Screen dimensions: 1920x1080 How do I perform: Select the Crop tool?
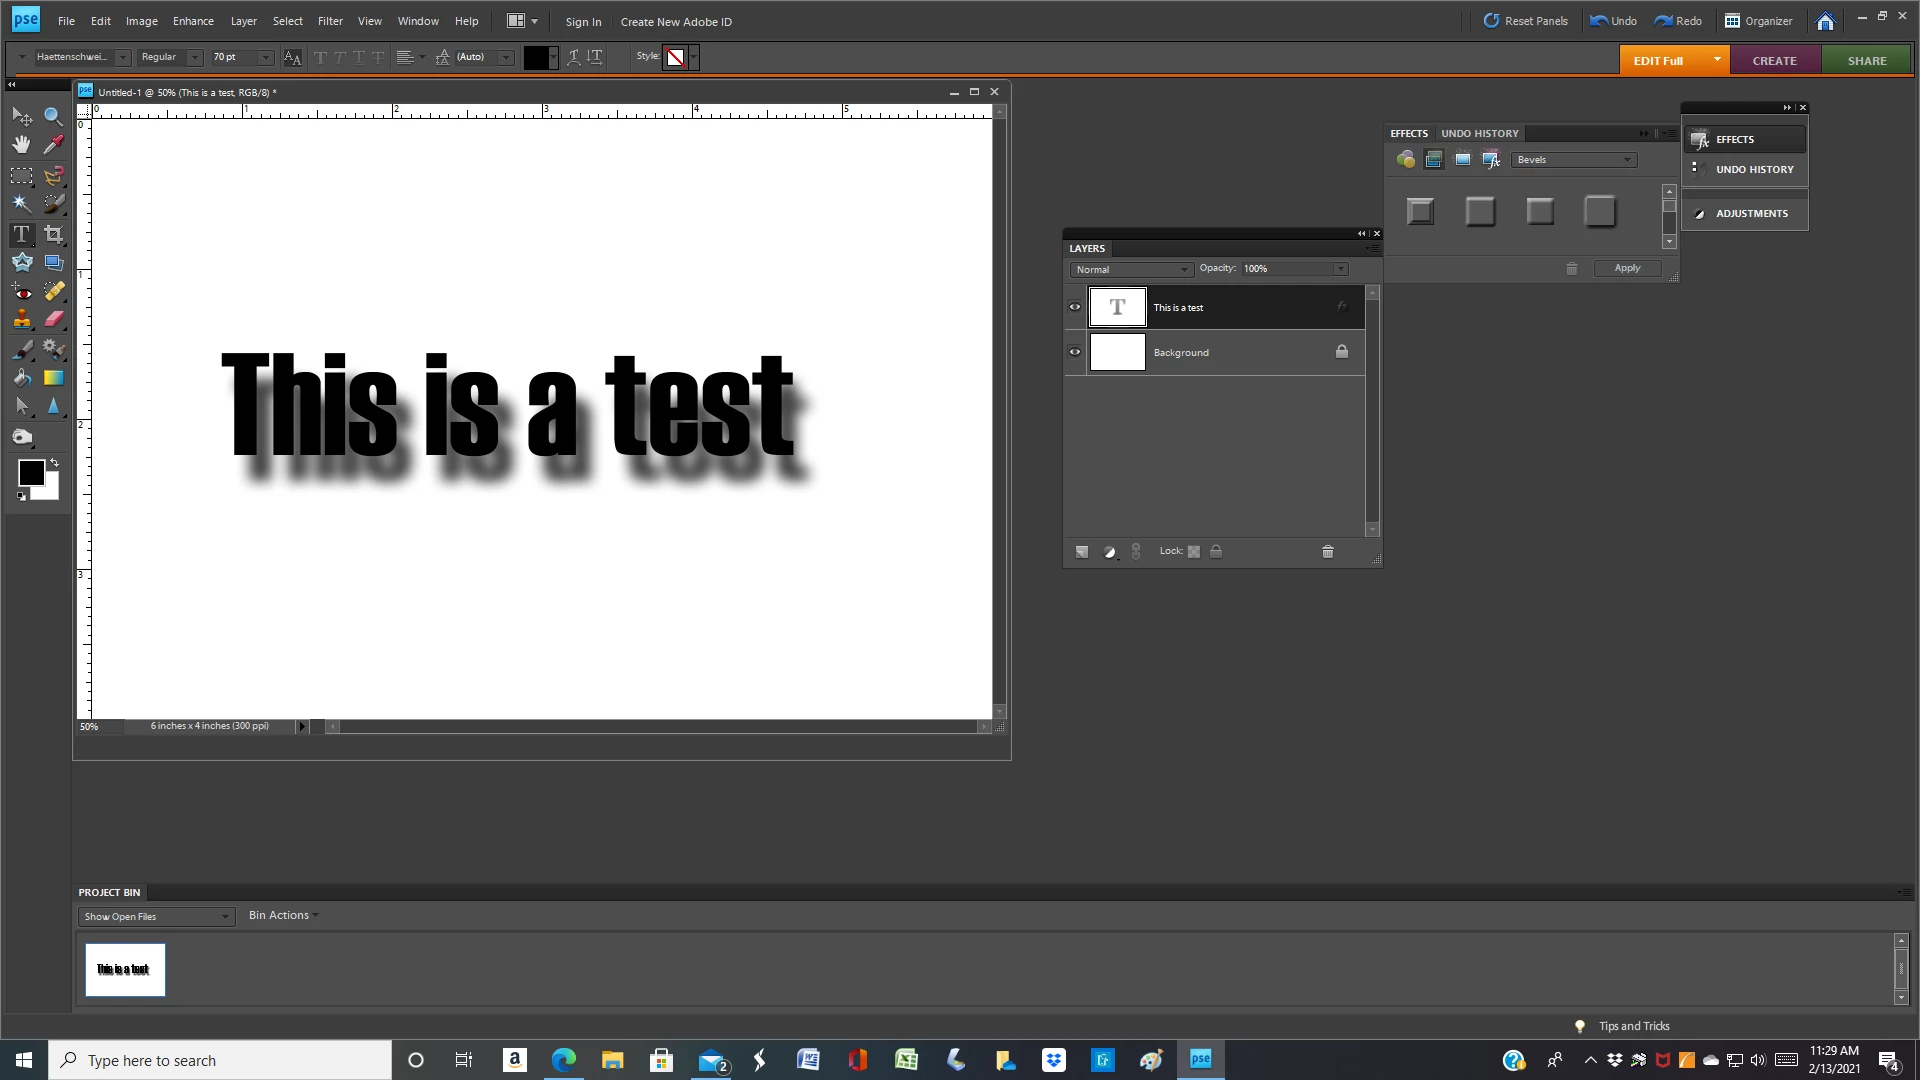tap(53, 234)
